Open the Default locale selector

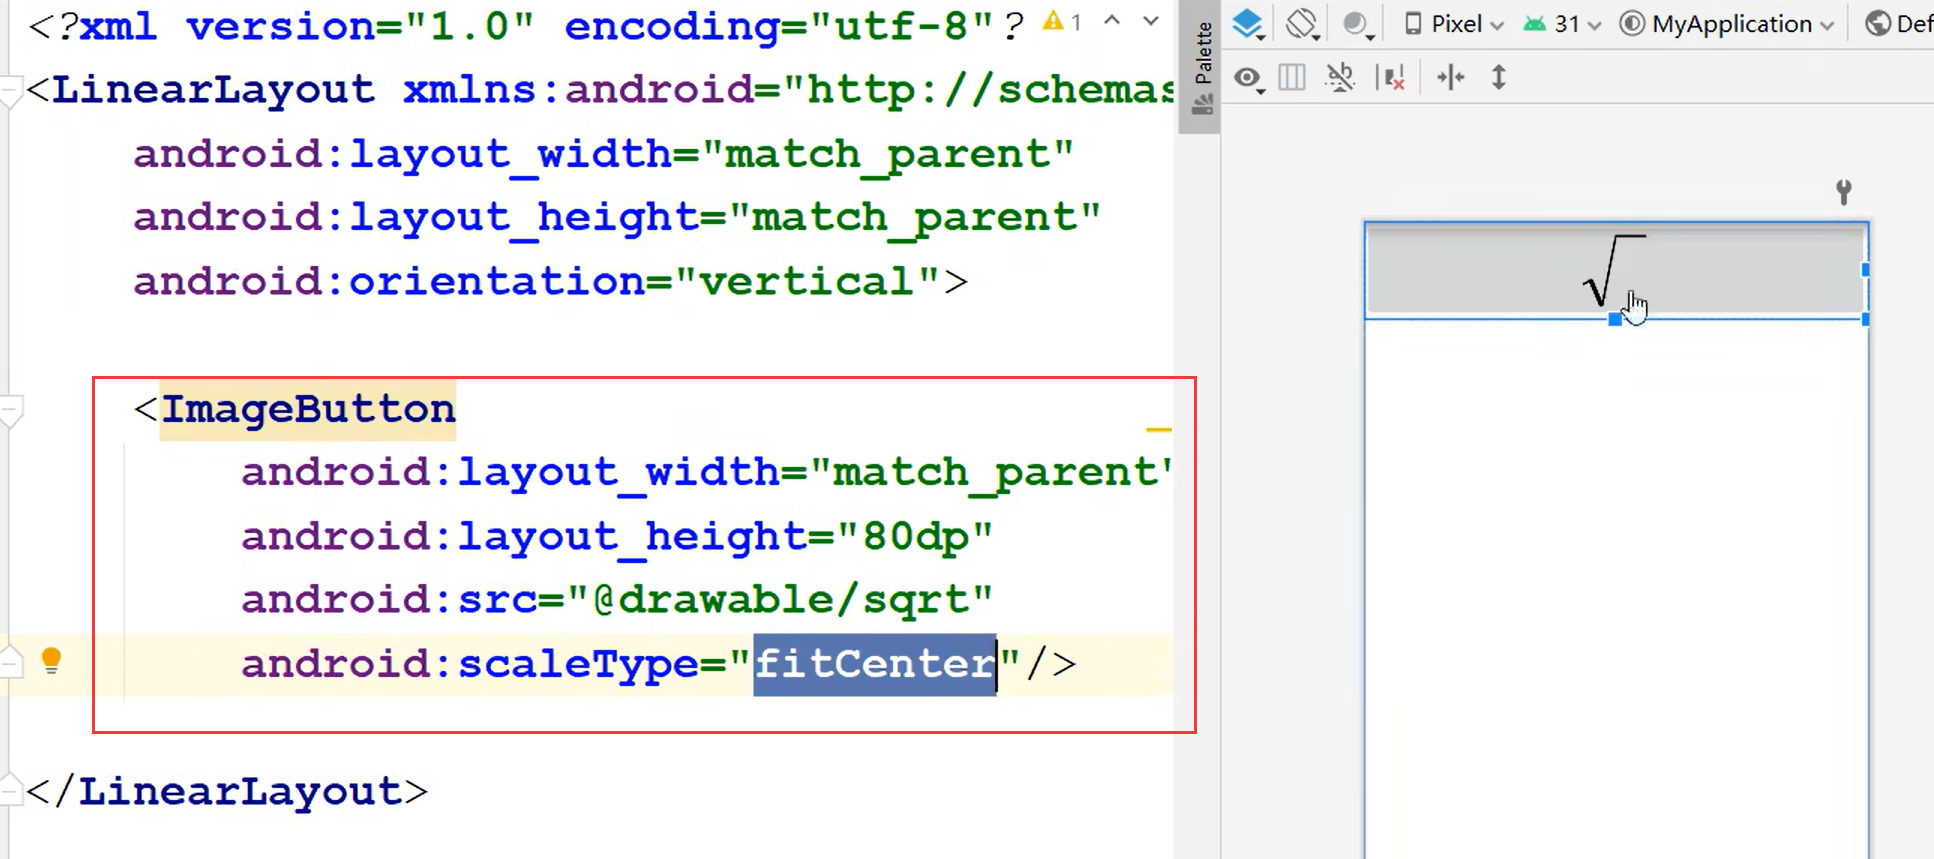click(1899, 24)
